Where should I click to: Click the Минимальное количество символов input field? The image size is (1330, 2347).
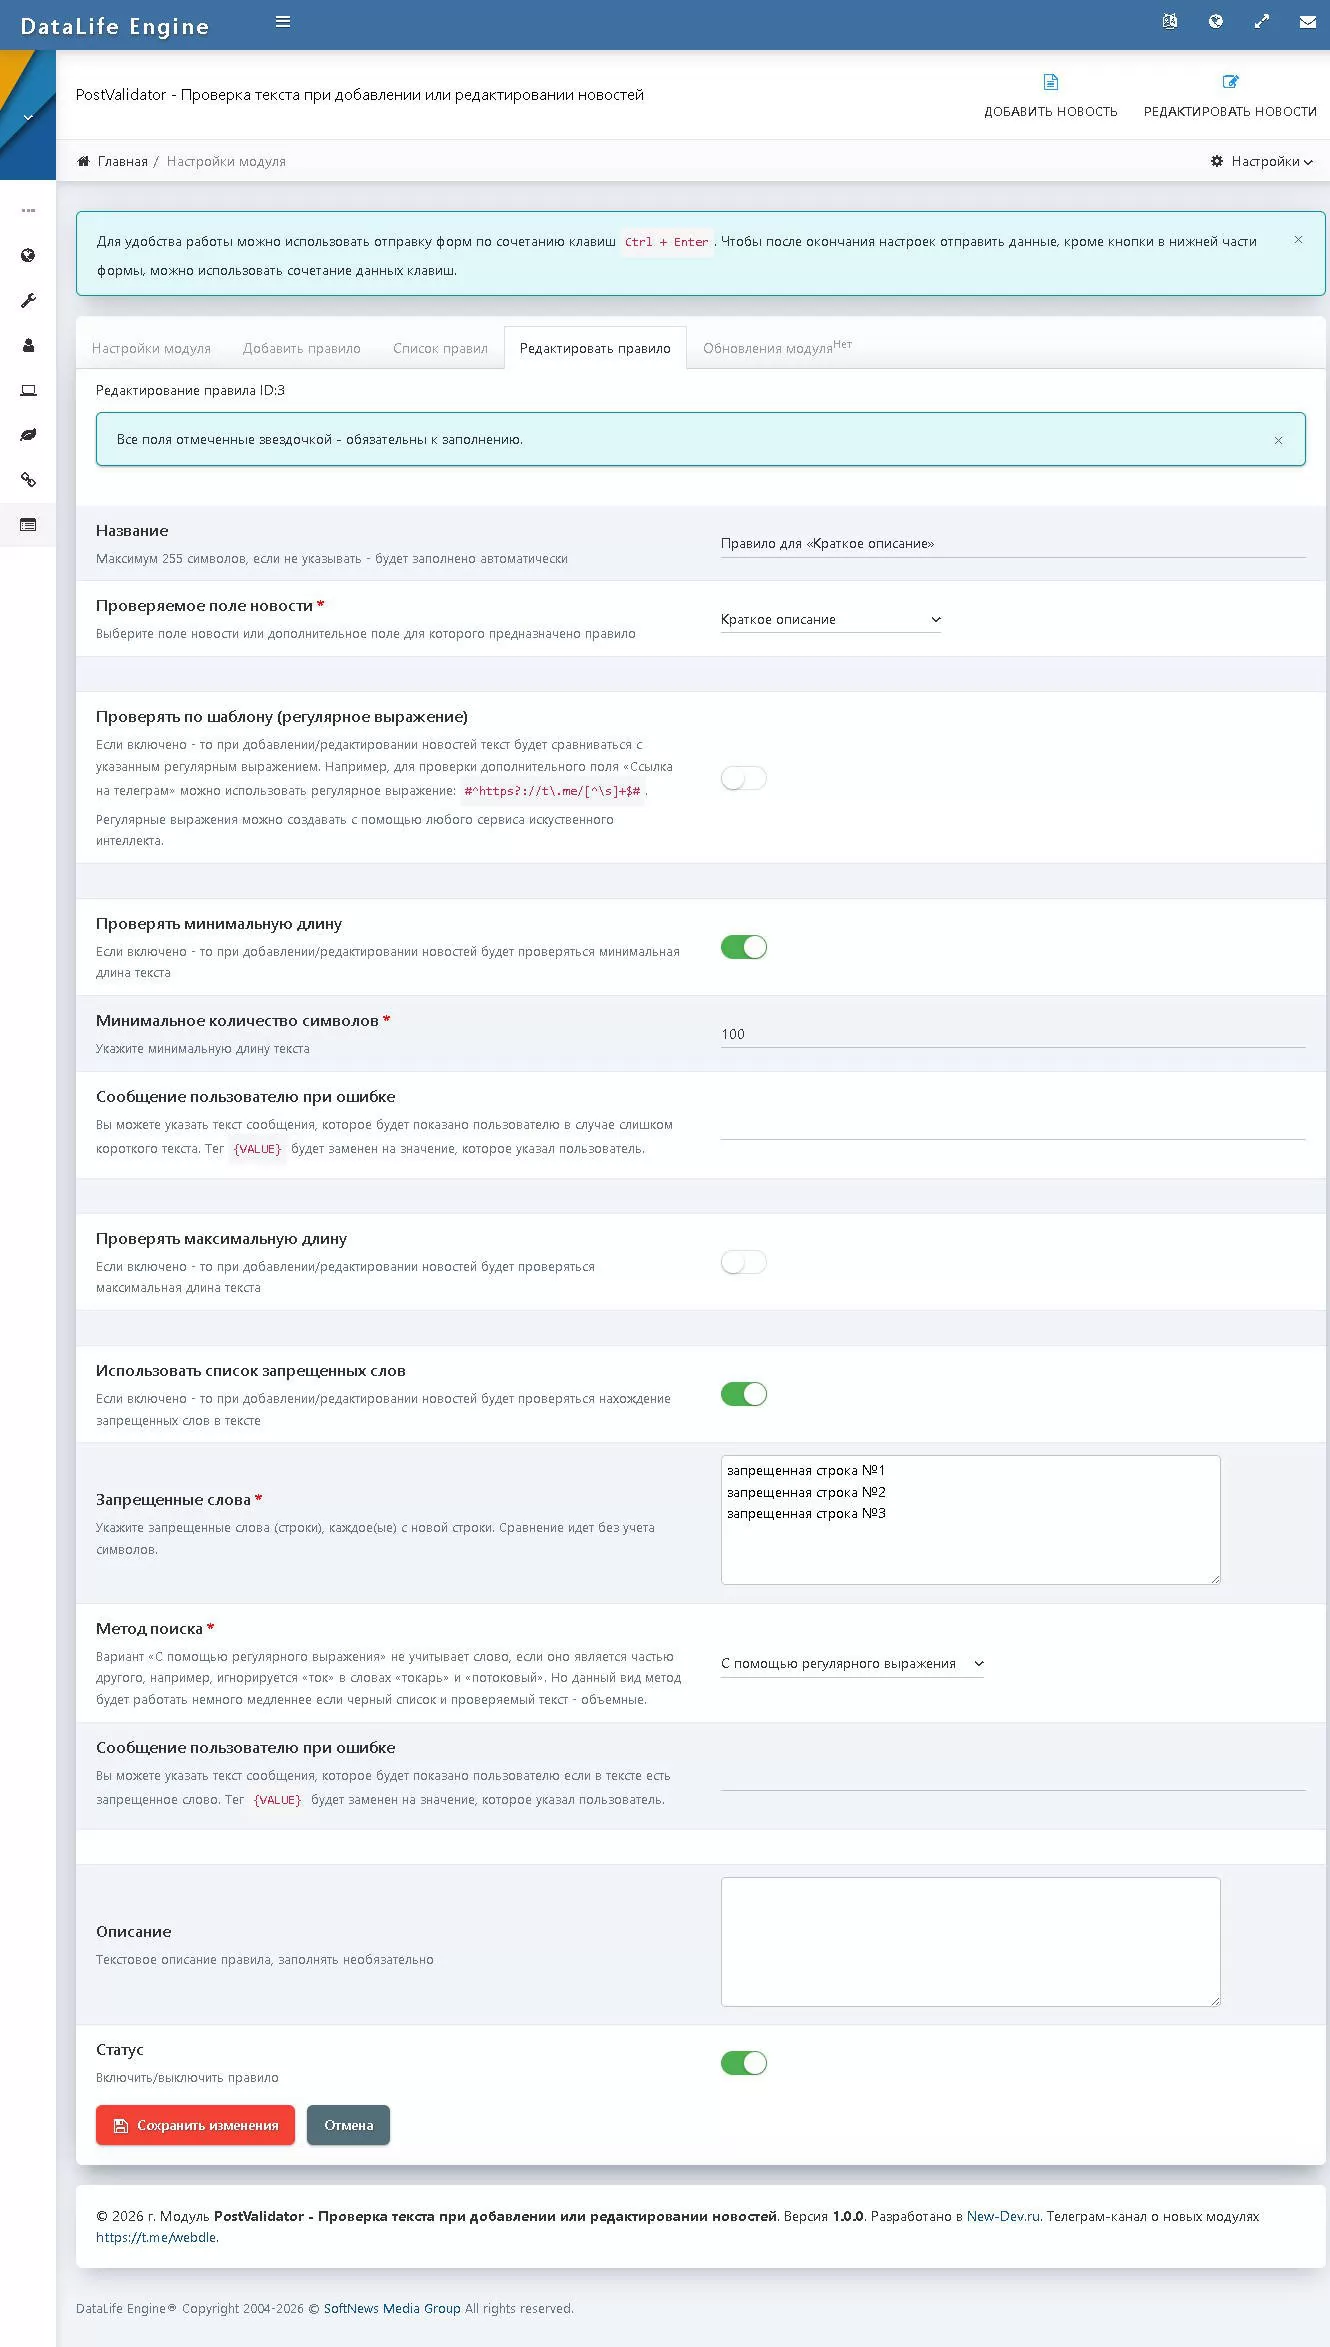1012,1034
